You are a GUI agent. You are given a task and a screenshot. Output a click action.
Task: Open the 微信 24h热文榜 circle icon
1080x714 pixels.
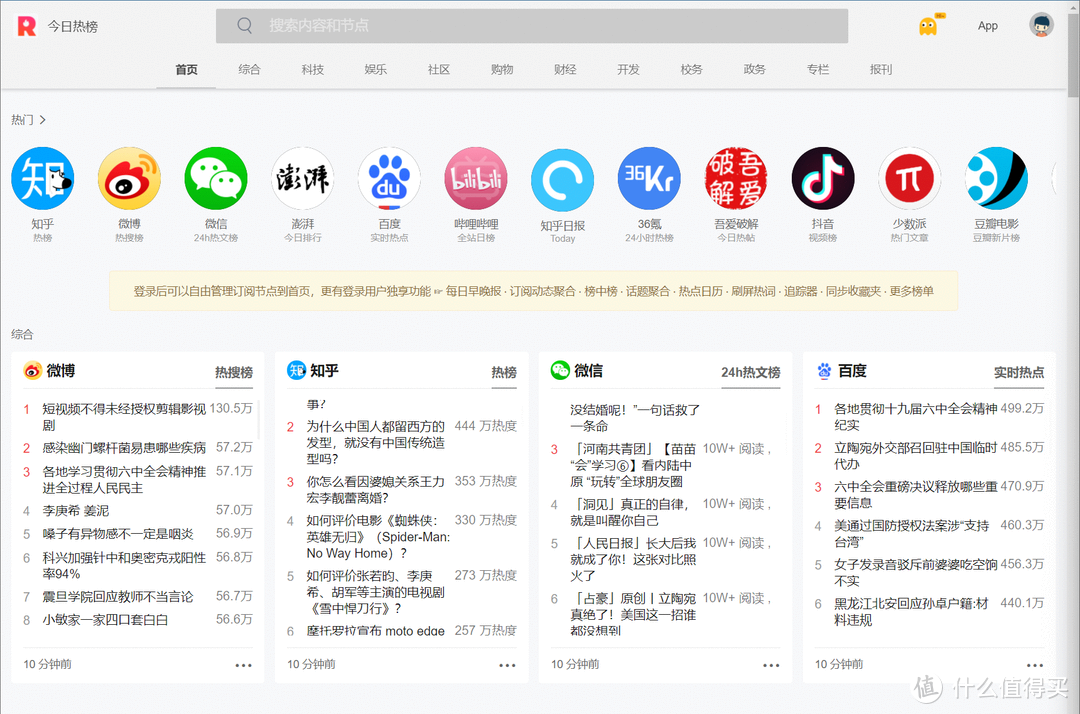[x=216, y=179]
